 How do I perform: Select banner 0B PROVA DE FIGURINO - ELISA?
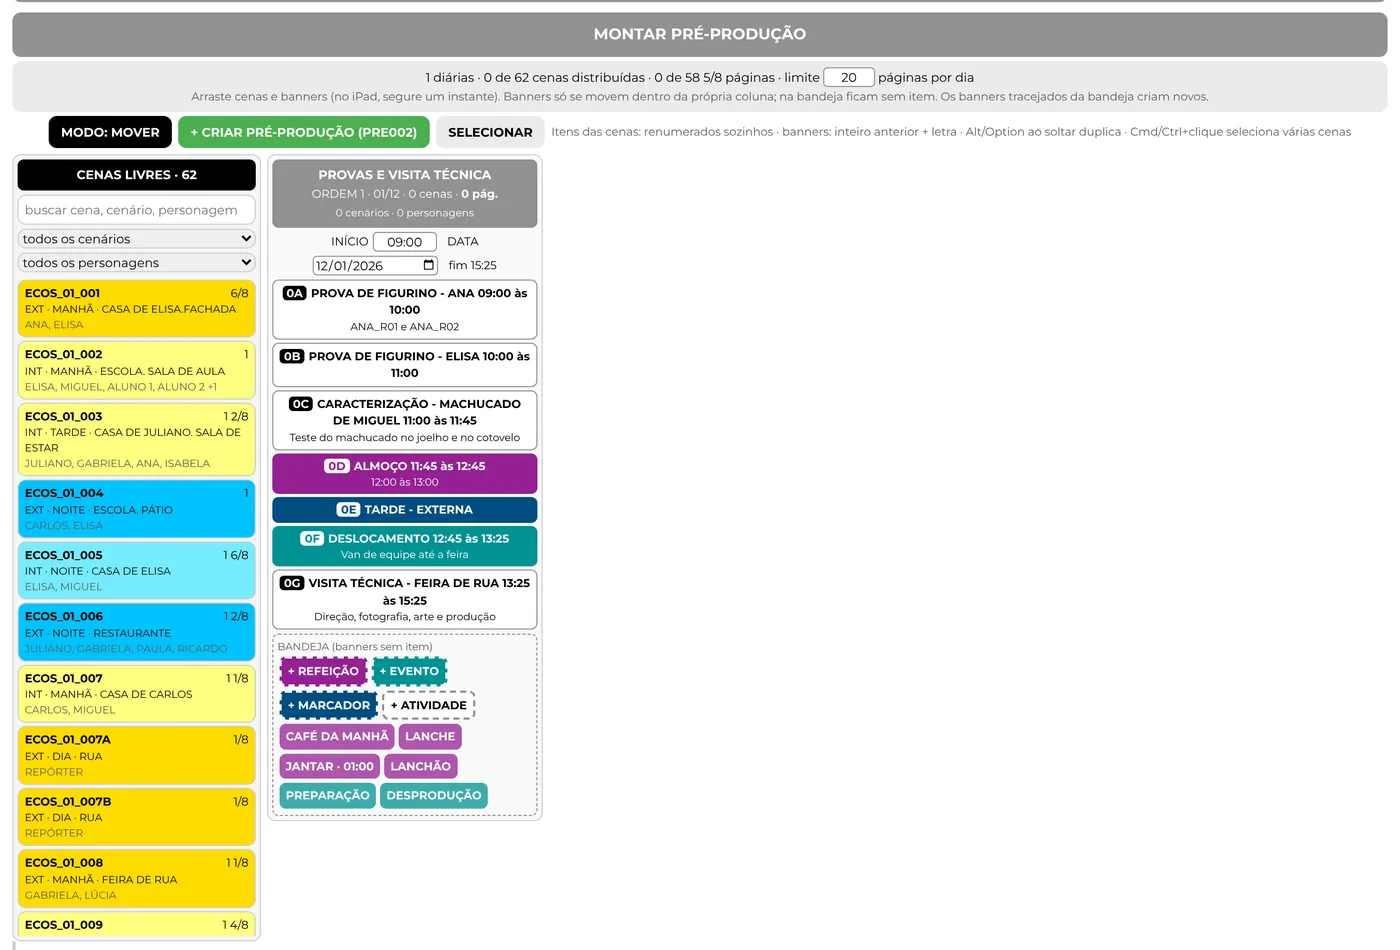[405, 364]
